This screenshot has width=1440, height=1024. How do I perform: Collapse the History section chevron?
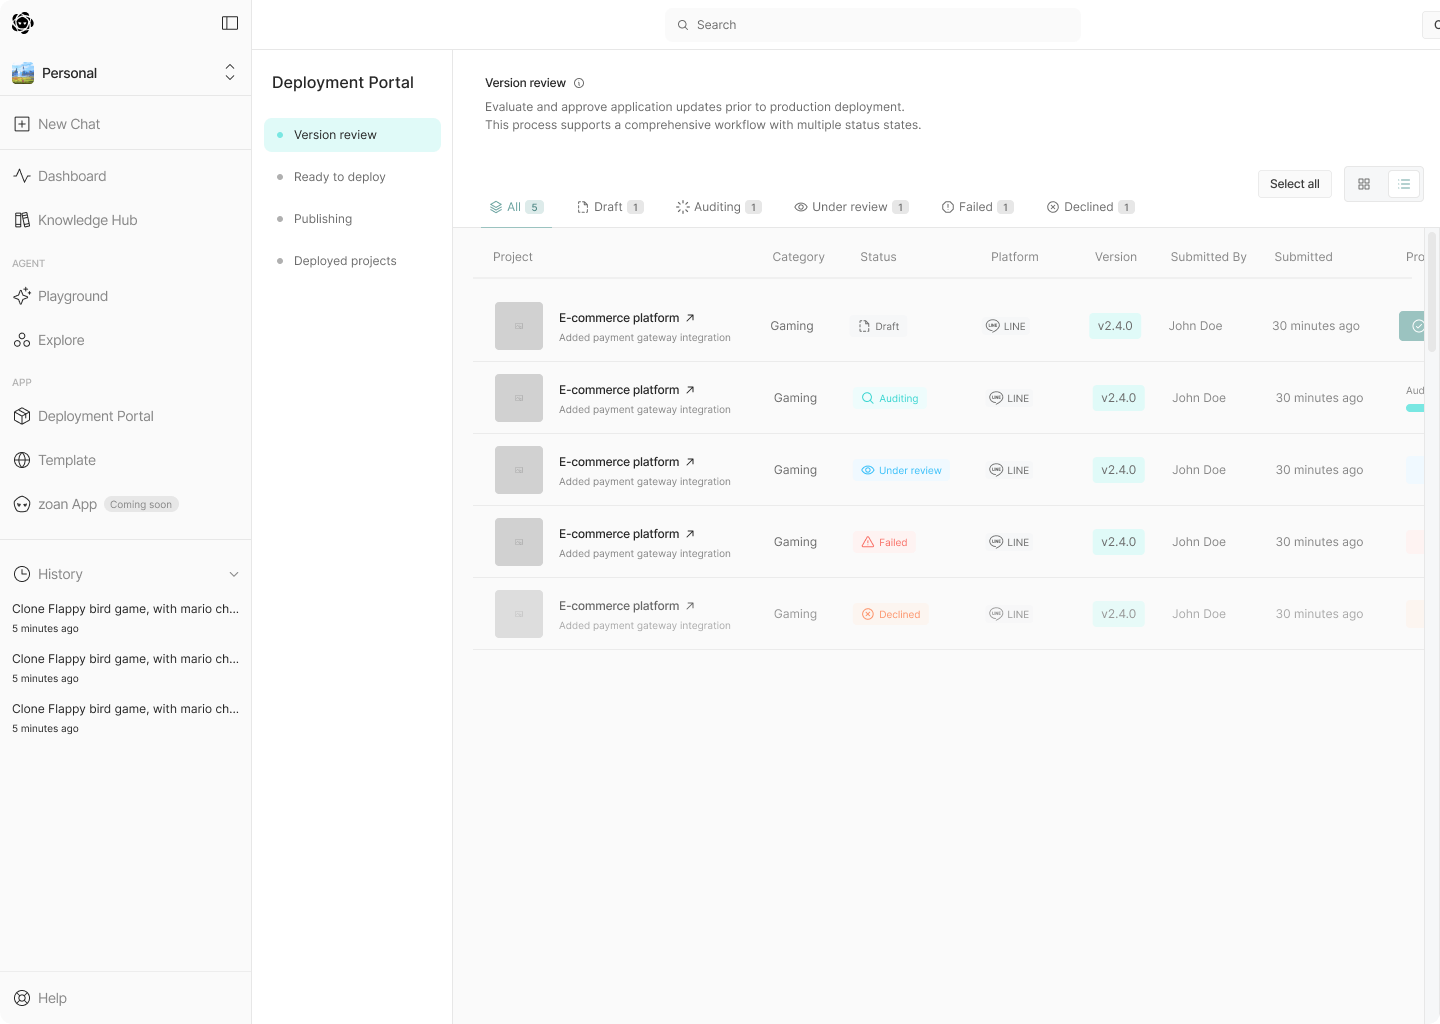tap(234, 574)
